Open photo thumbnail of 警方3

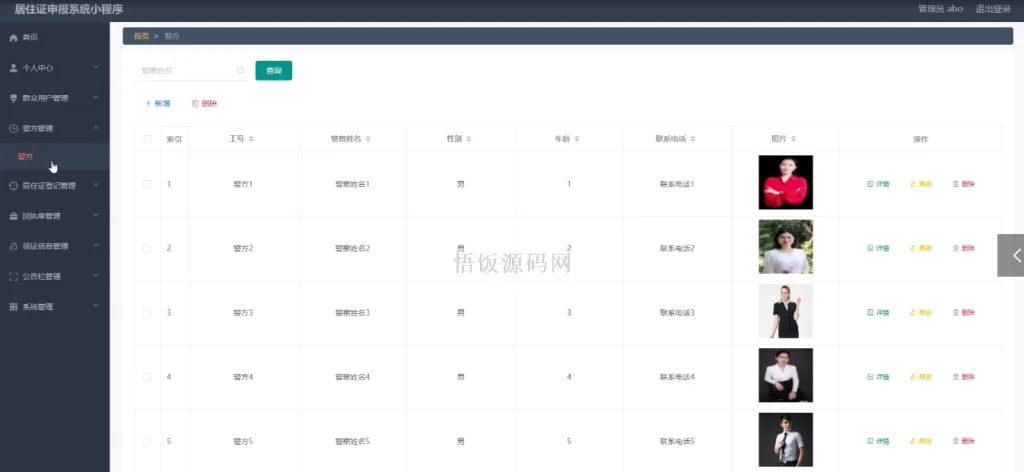(x=786, y=311)
